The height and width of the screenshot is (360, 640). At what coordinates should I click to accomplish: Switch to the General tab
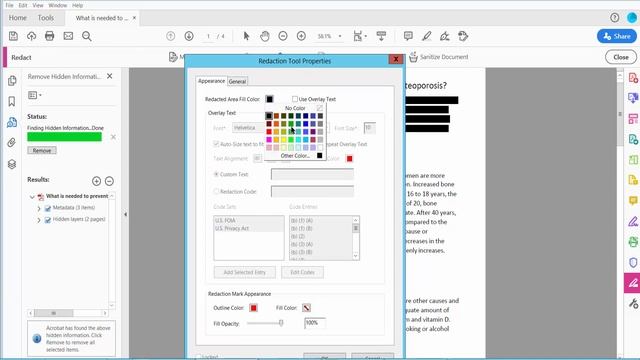tap(237, 81)
